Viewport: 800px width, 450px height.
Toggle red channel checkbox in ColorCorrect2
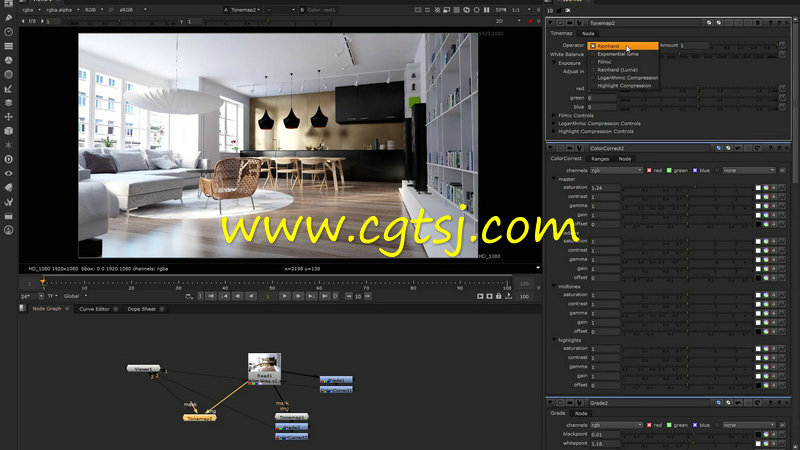649,170
